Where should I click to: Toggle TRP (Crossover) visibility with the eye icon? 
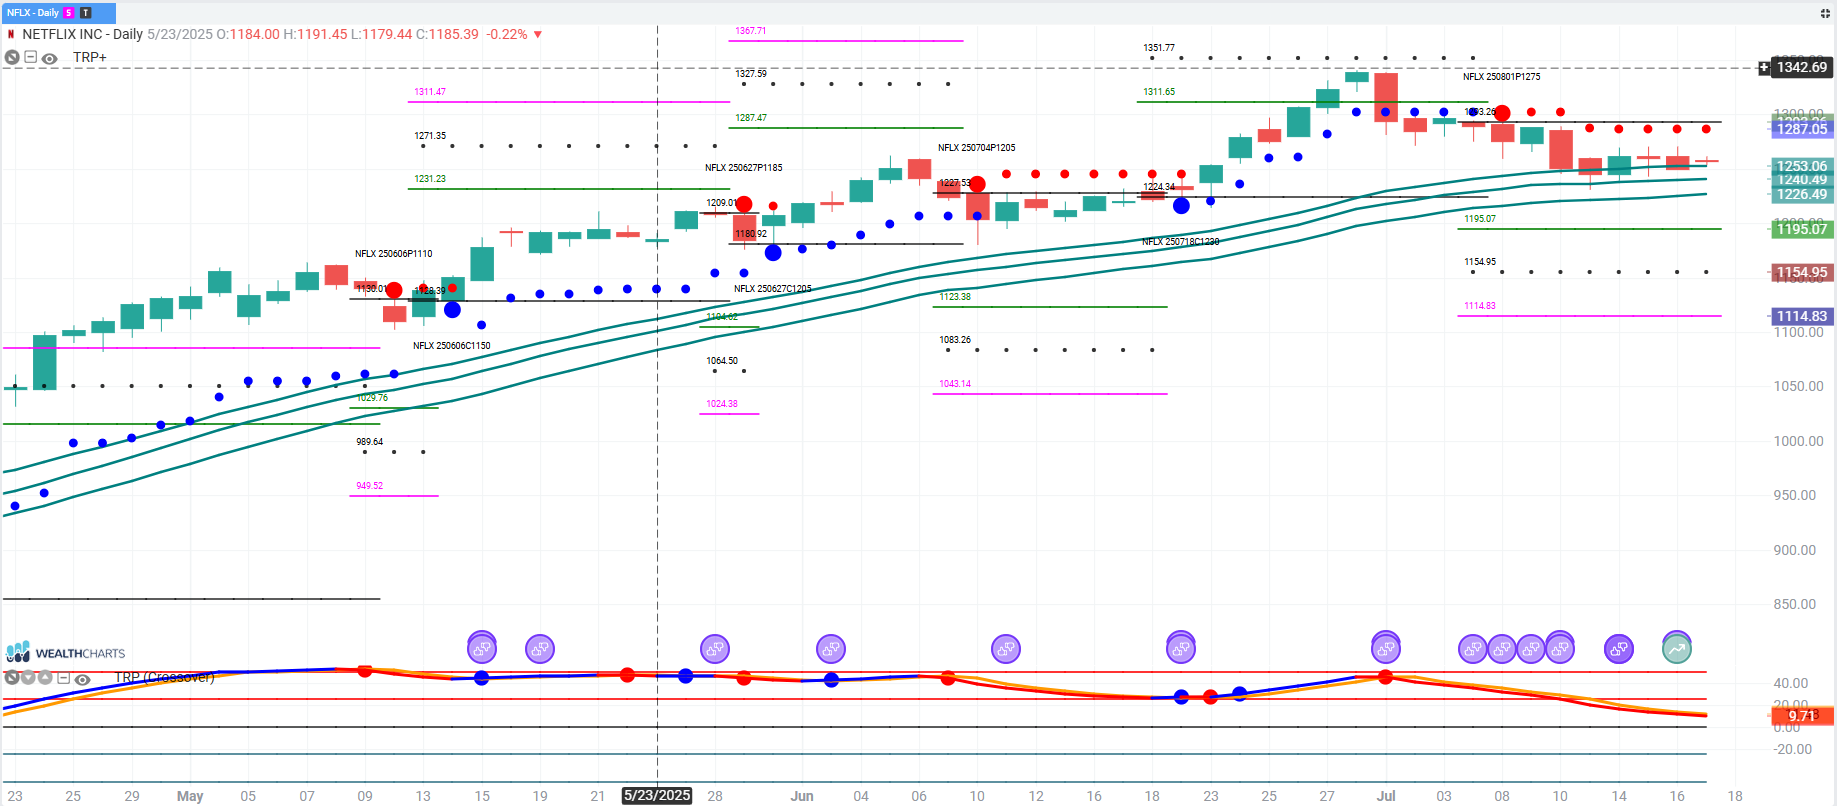coord(83,679)
